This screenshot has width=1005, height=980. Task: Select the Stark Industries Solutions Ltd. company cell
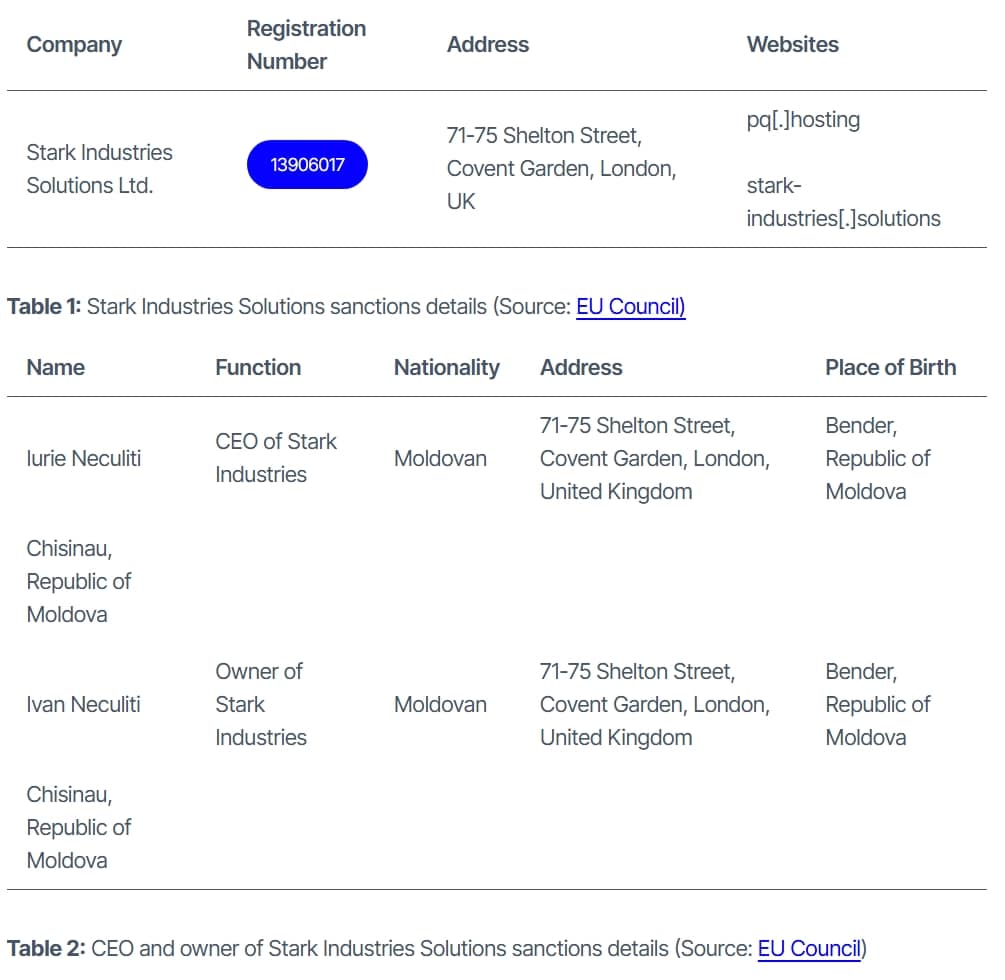(99, 169)
